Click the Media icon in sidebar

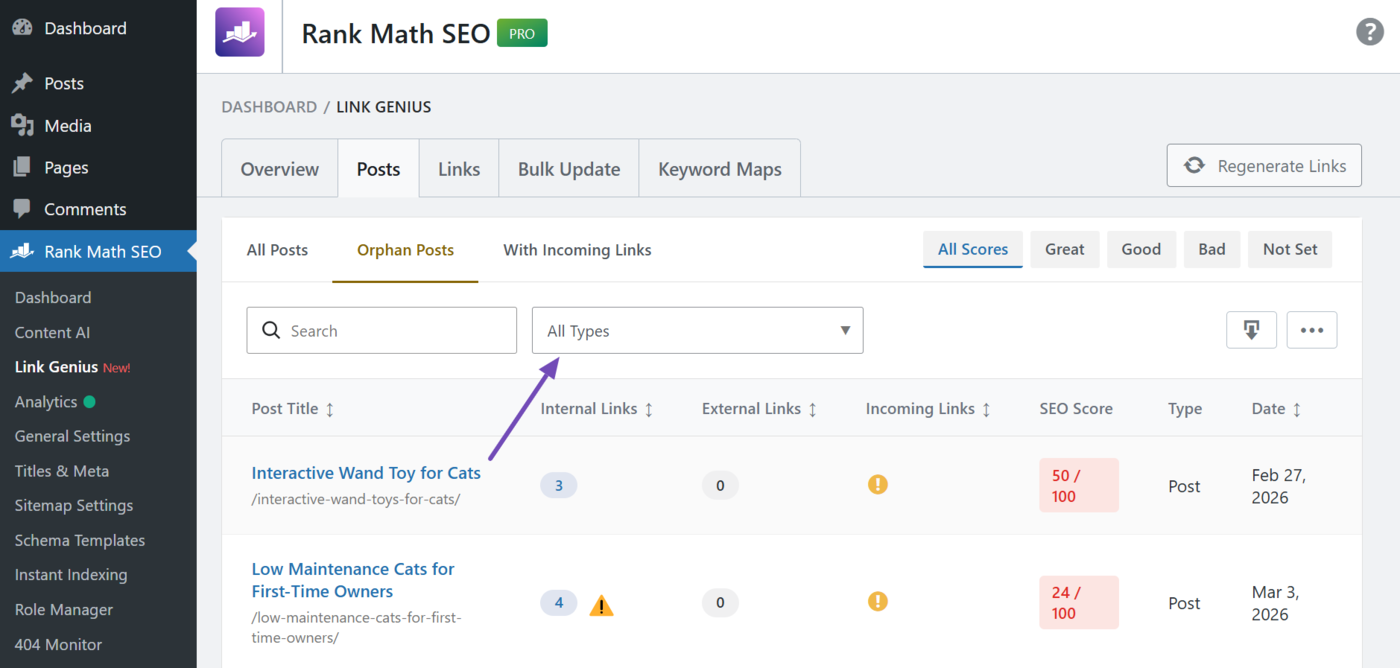pos(22,125)
